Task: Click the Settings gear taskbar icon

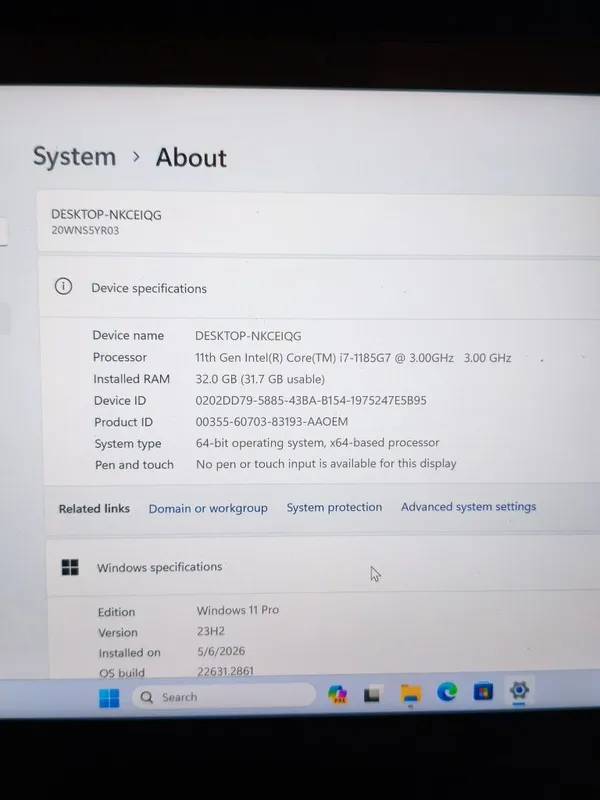Action: pyautogui.click(x=519, y=691)
